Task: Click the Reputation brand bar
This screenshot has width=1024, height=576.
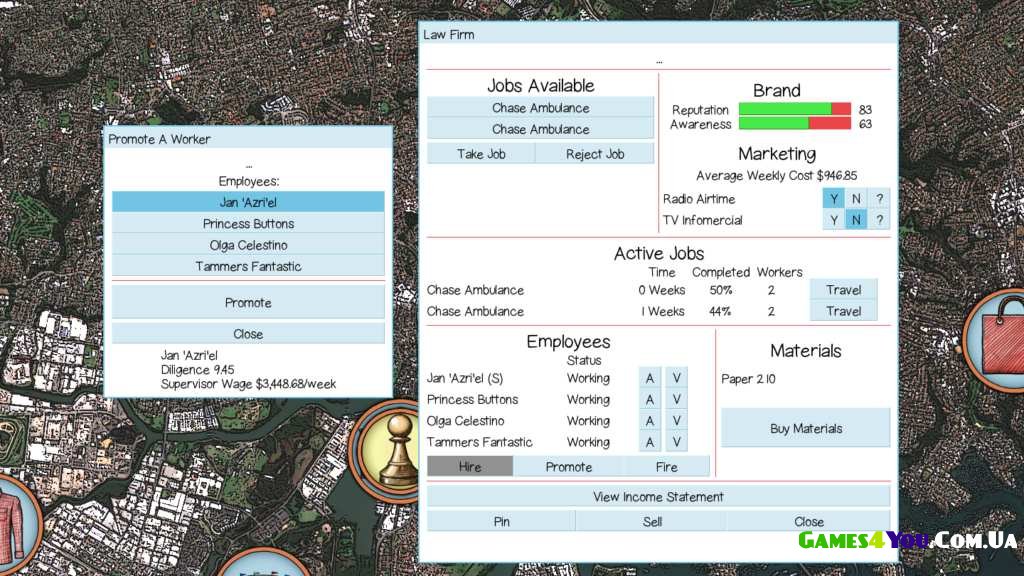Action: point(794,110)
